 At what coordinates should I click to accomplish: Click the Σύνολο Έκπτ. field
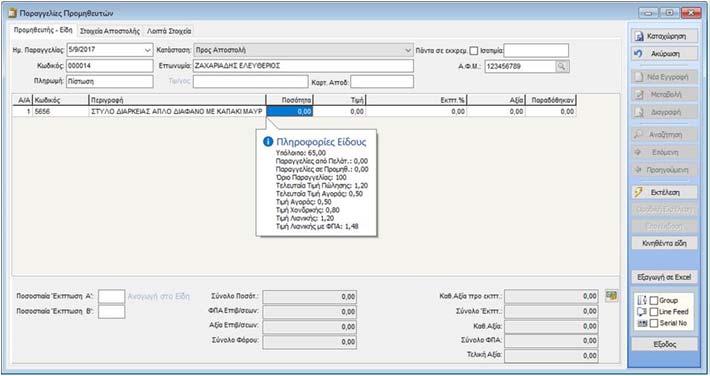coord(551,311)
